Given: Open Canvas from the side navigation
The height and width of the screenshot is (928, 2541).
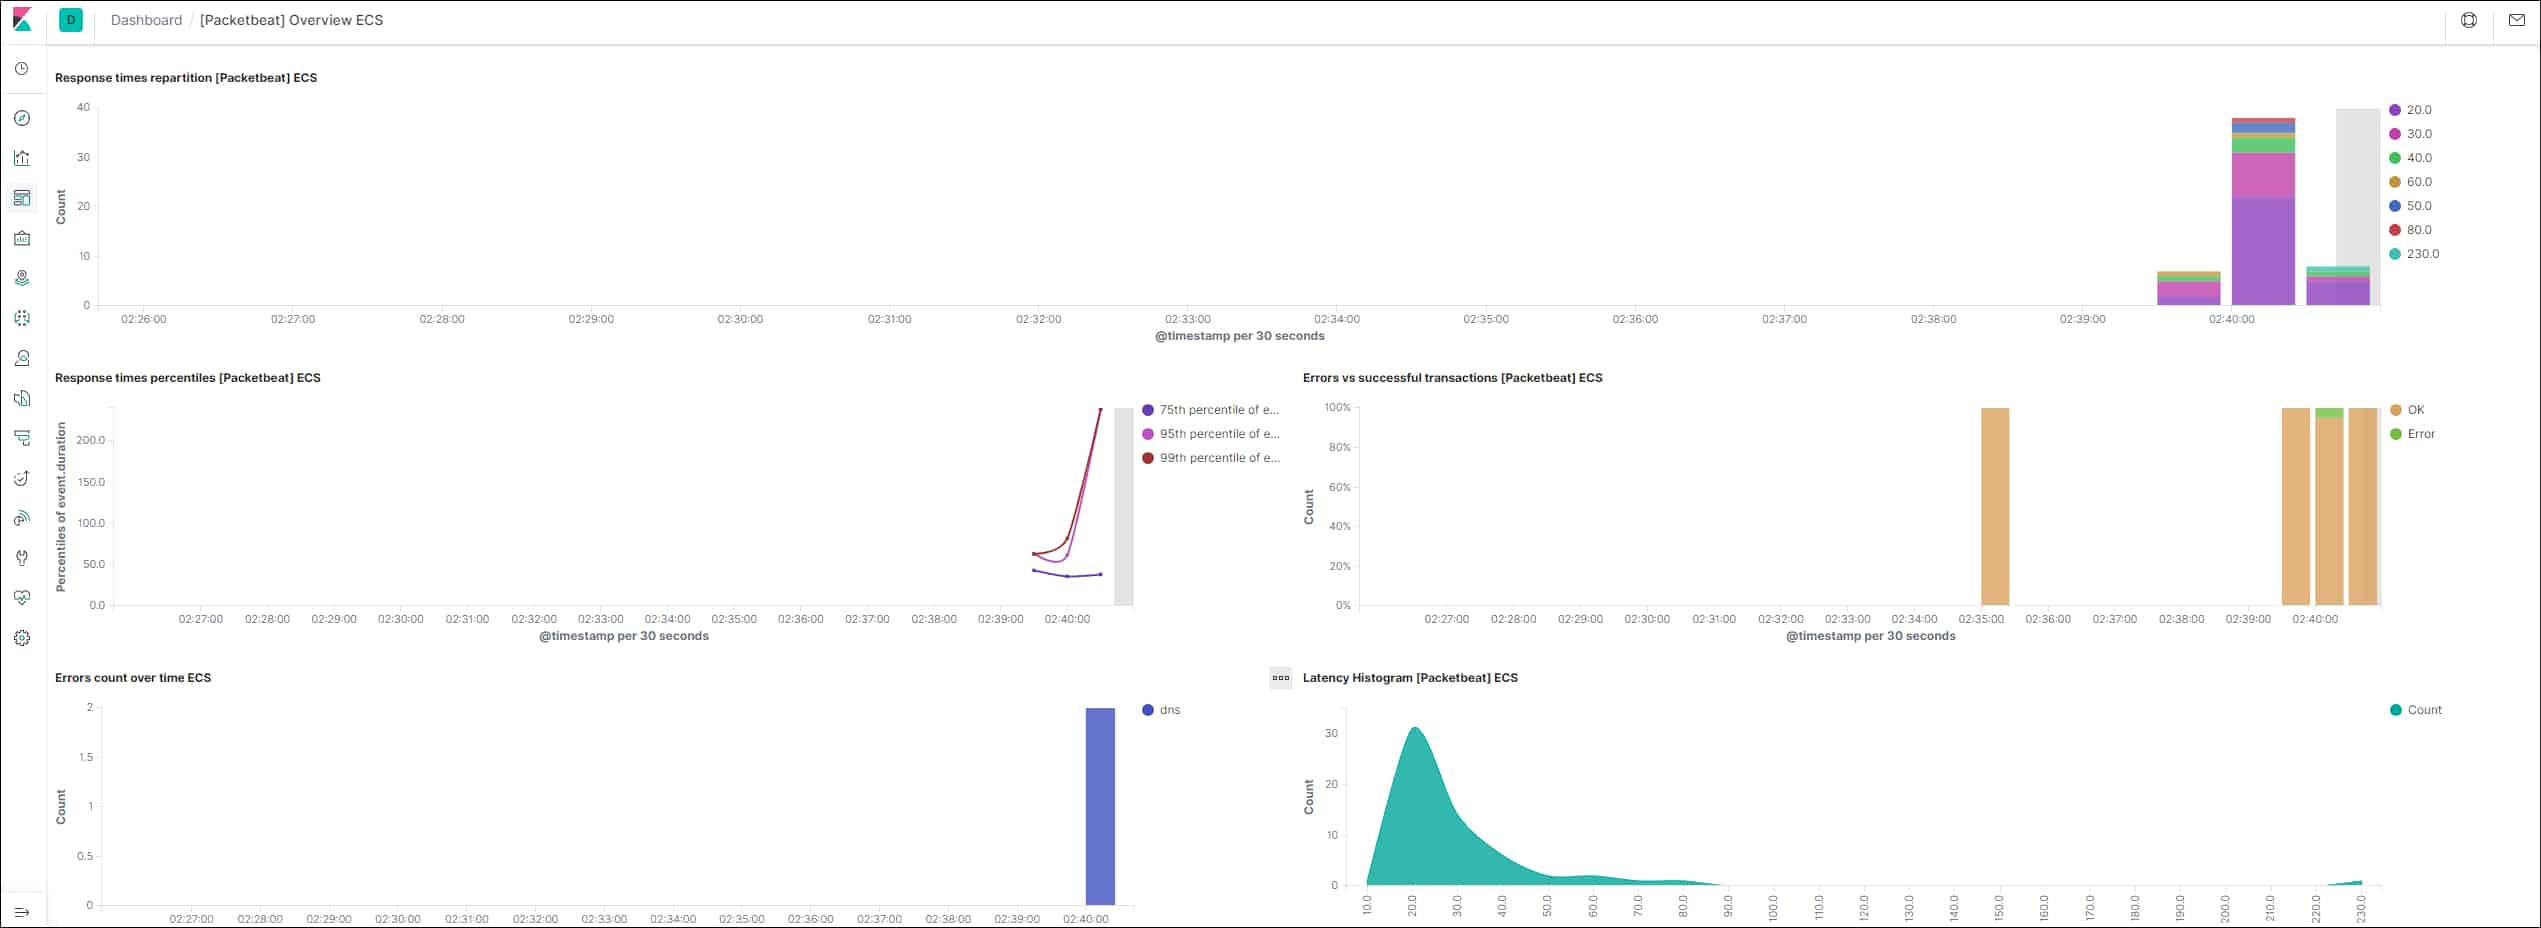Looking at the screenshot, I should point(22,238).
